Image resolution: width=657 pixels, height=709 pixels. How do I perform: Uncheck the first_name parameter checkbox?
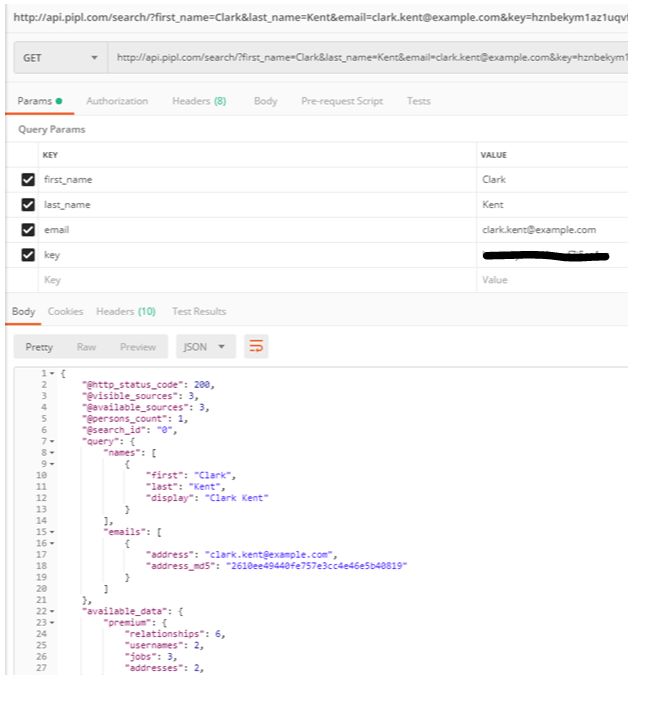pos(28,180)
